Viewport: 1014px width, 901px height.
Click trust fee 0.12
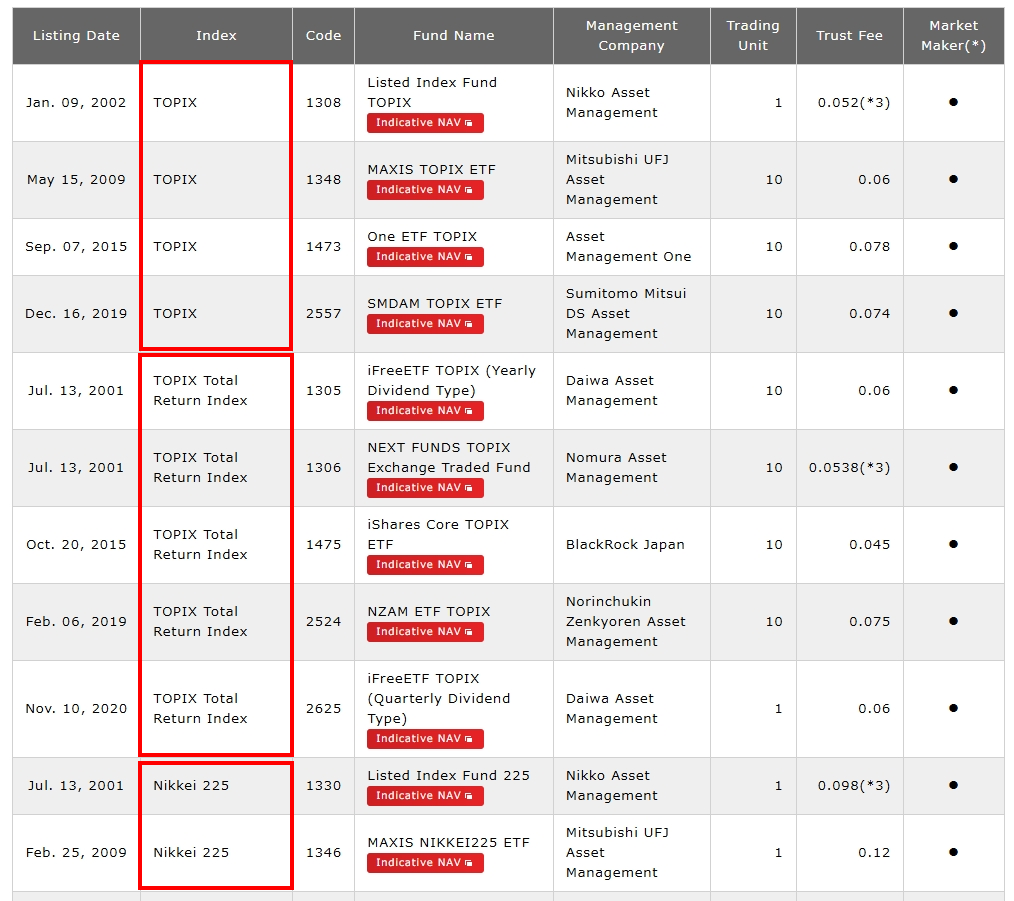(874, 853)
